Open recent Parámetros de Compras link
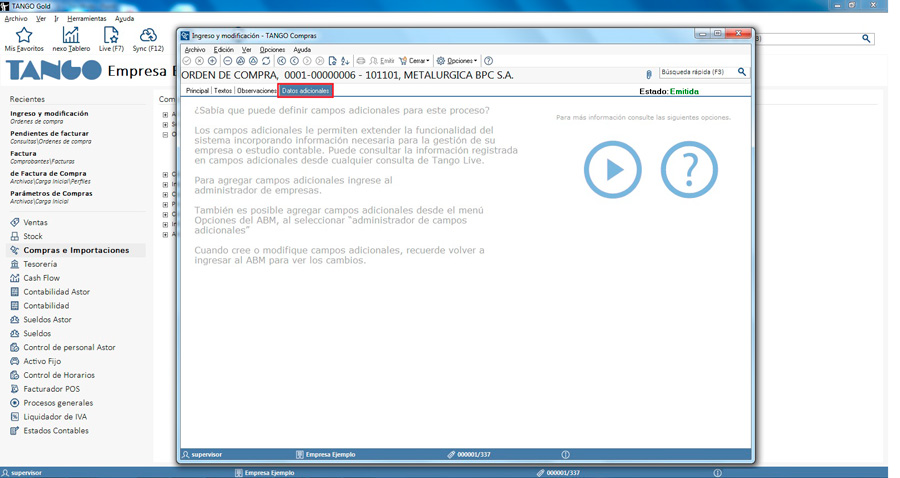Image resolution: width=900 pixels, height=478 pixels. click(51, 197)
